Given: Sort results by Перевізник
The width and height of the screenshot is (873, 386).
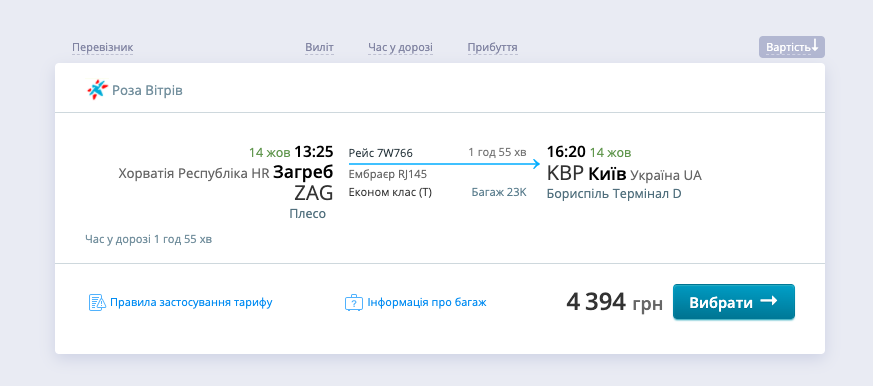Looking at the screenshot, I should tap(102, 47).
